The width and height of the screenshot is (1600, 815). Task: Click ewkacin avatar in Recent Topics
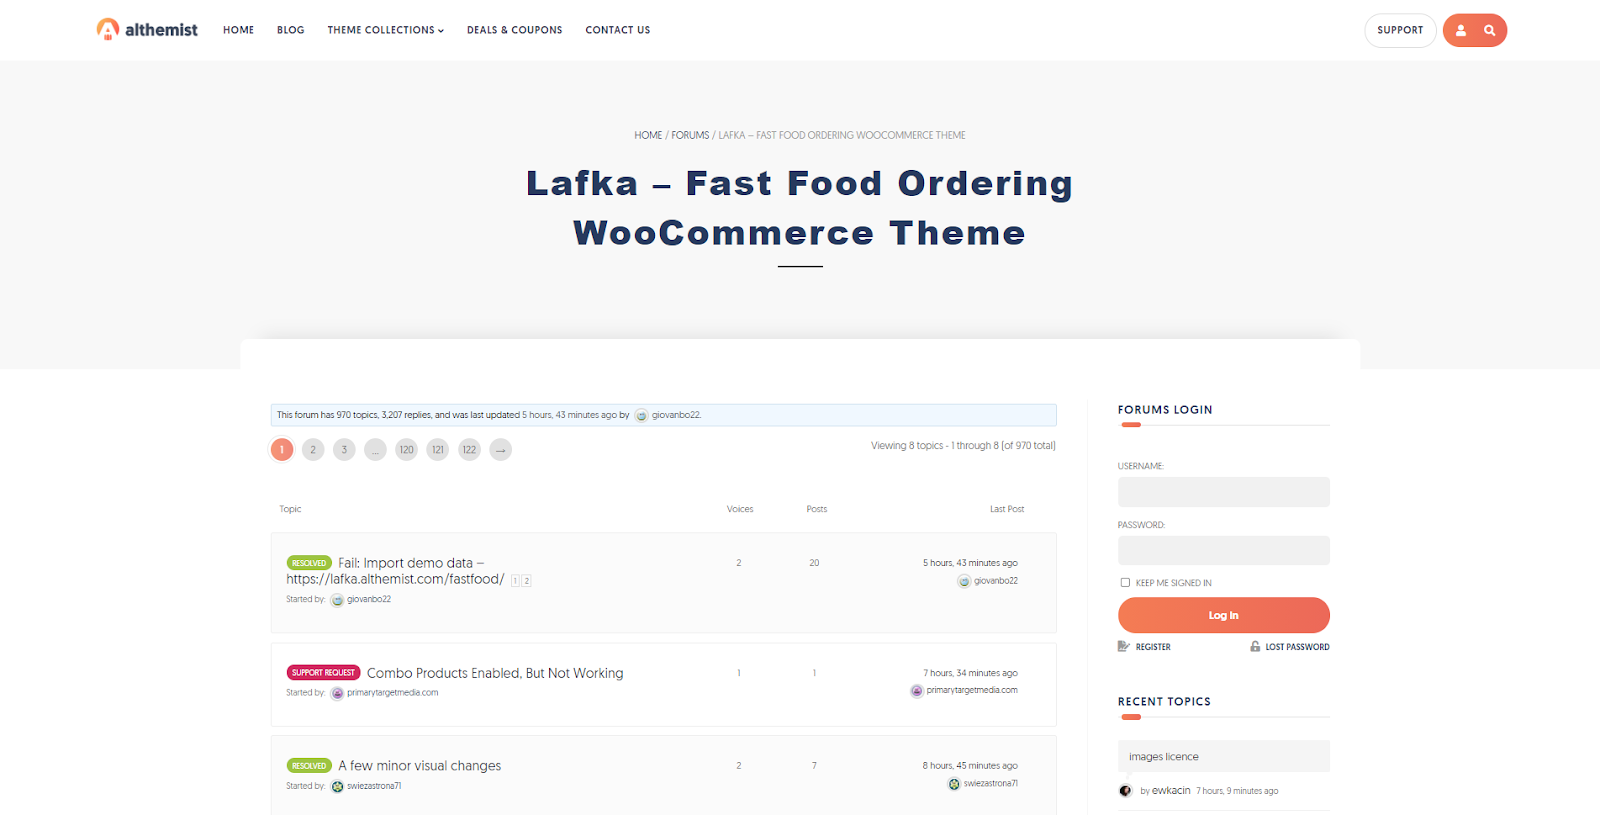click(x=1125, y=791)
